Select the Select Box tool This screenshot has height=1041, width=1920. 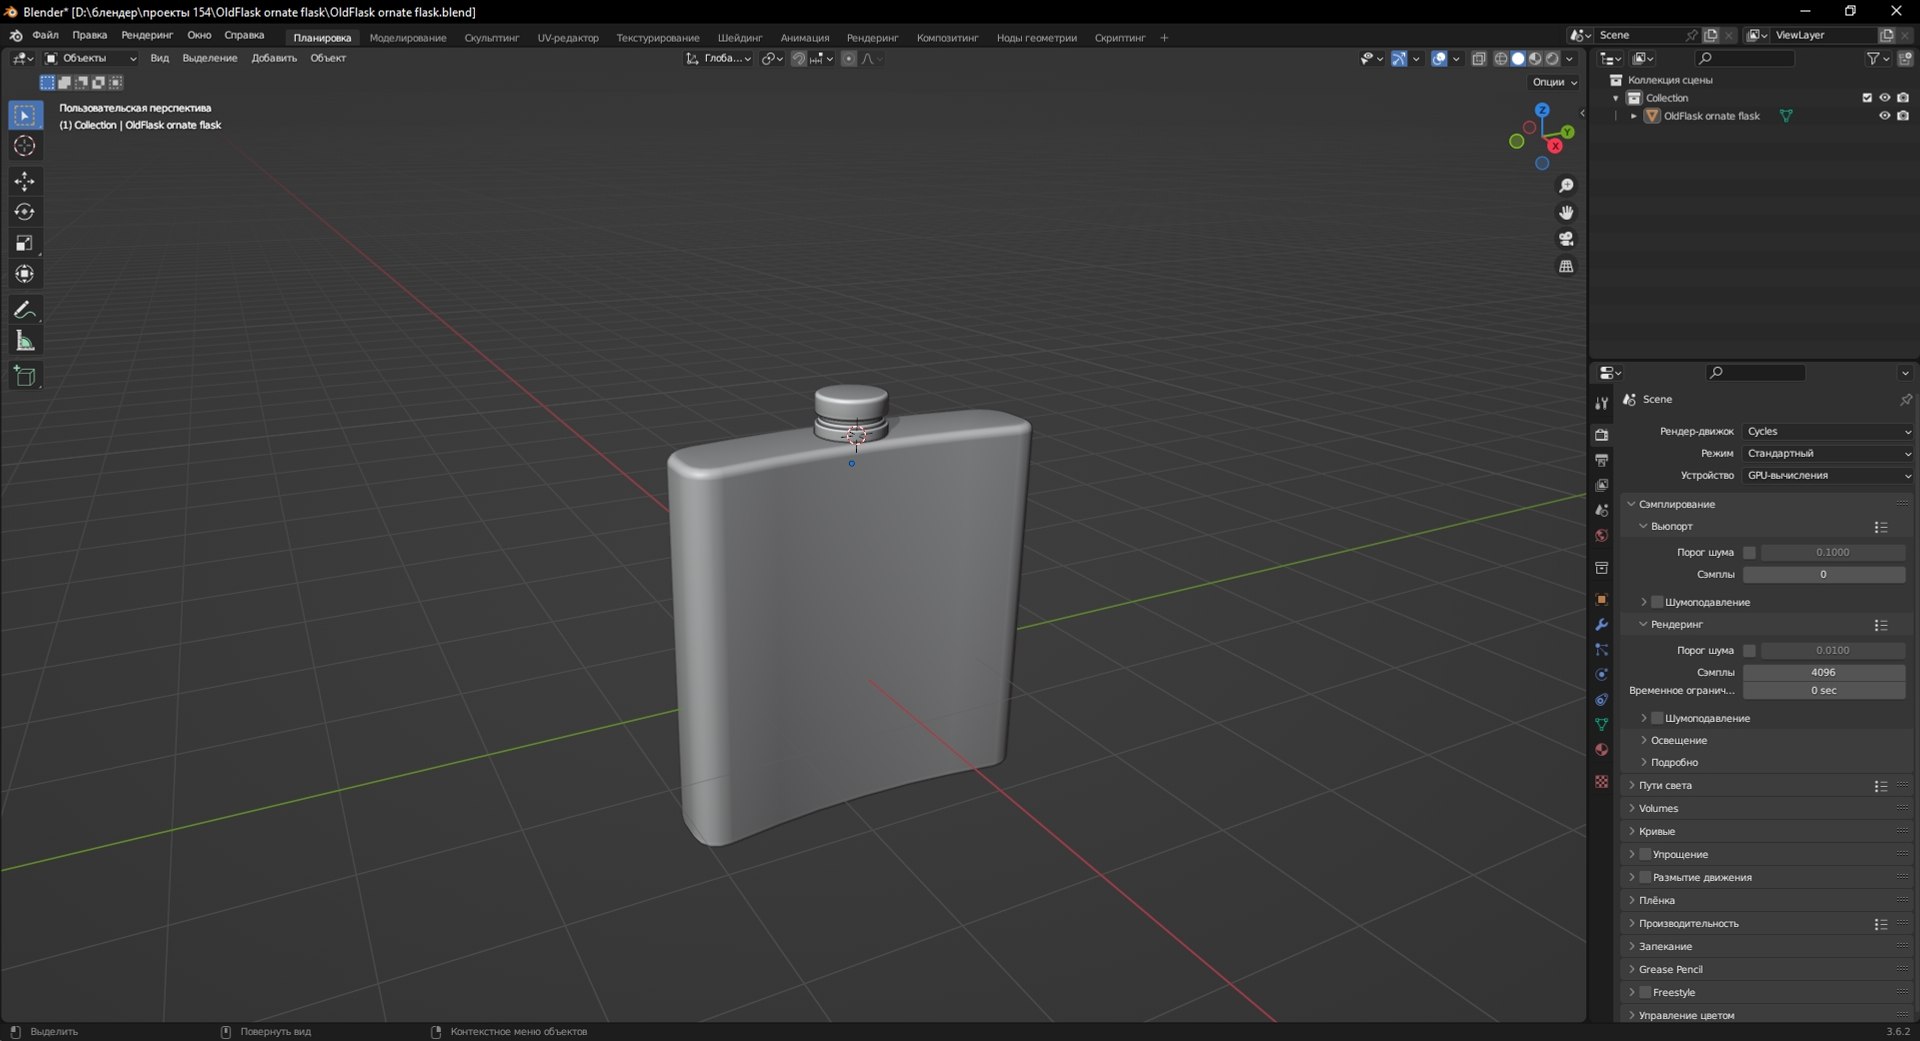pos(25,115)
